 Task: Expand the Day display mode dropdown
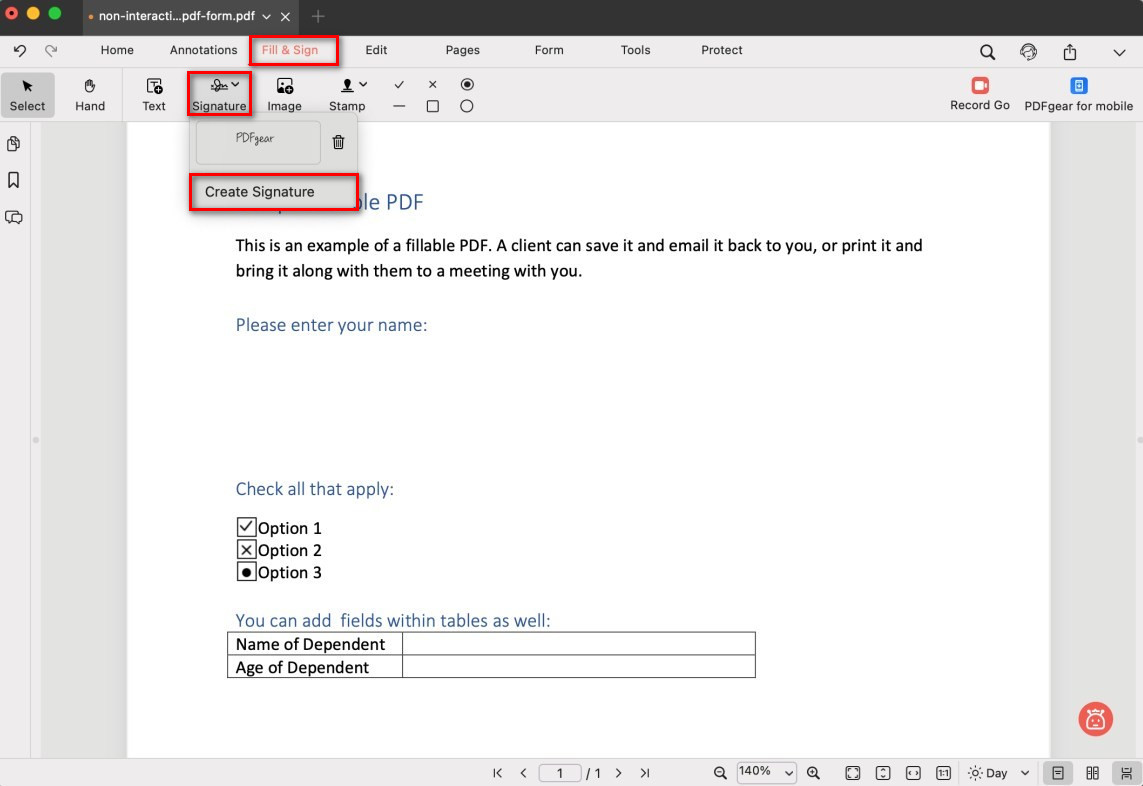[998, 773]
